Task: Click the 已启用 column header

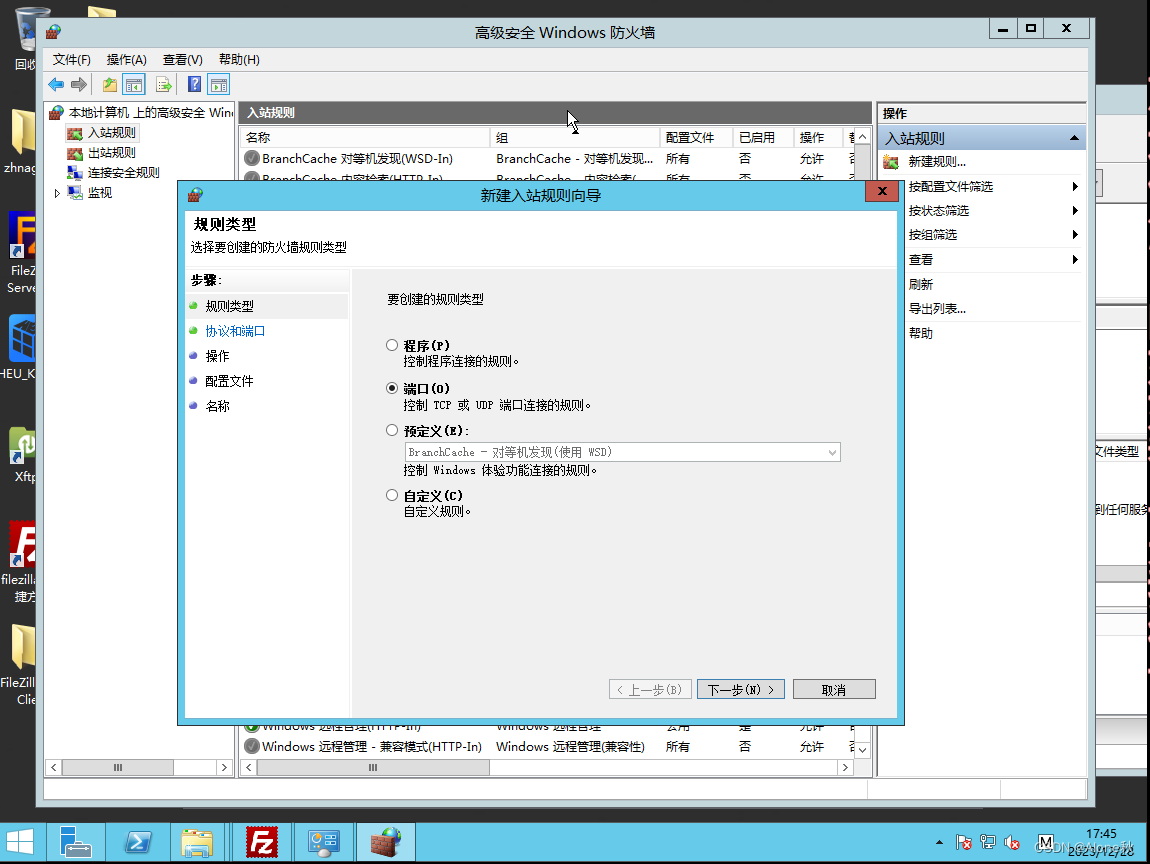Action: 763,137
